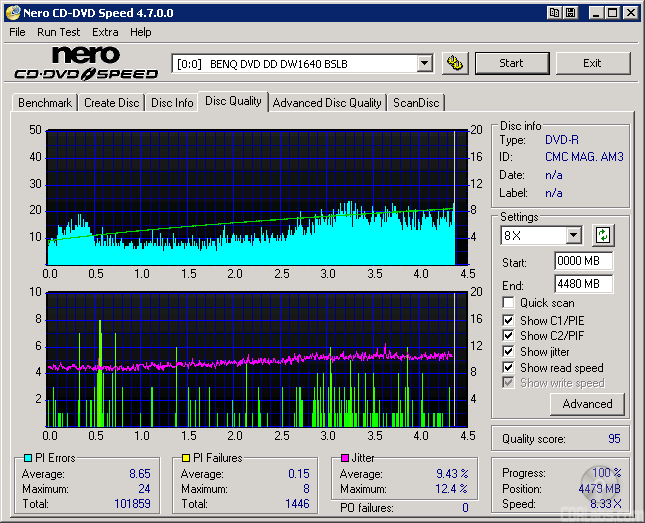The width and height of the screenshot is (645, 523).
Task: Click the save floppy disk icon in title bar
Action: [570, 12]
